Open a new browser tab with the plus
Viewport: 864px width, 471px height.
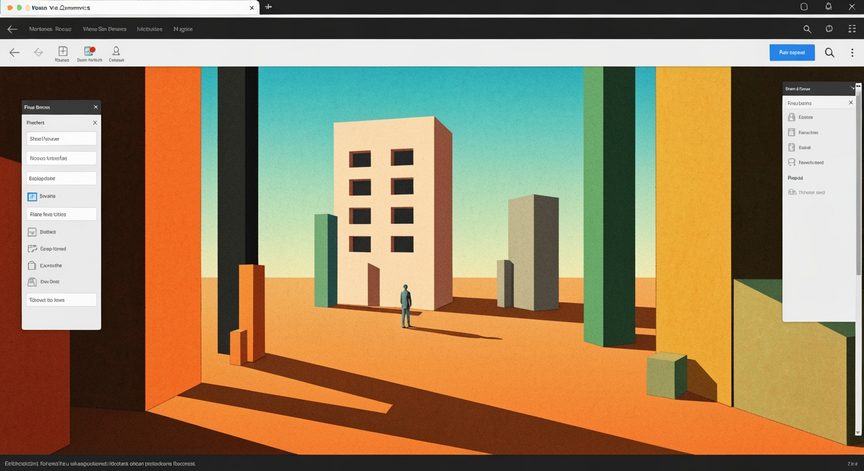(x=268, y=7)
